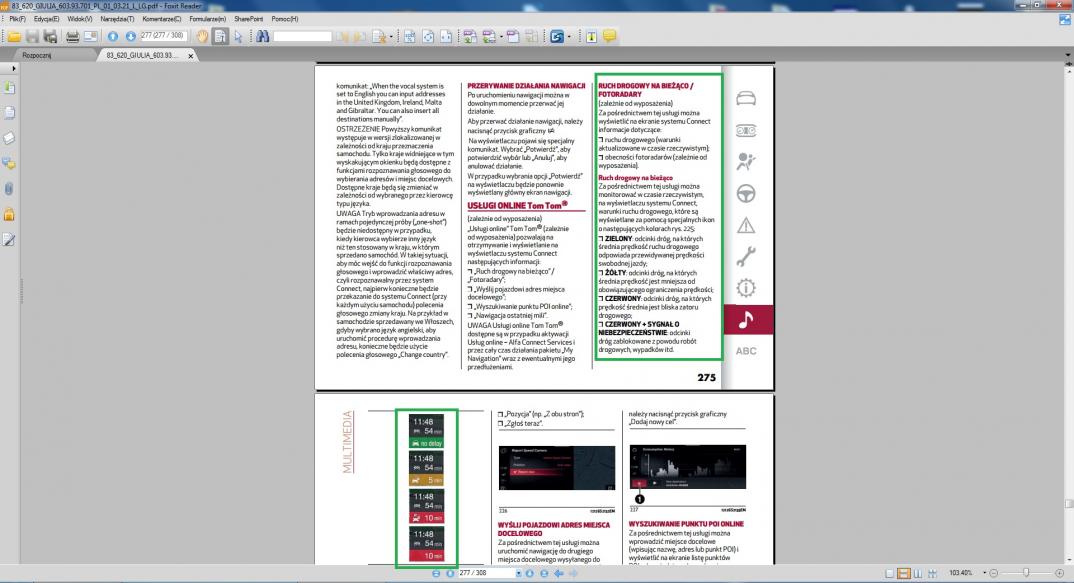Click the music note multimedia section marker

(x=746, y=319)
